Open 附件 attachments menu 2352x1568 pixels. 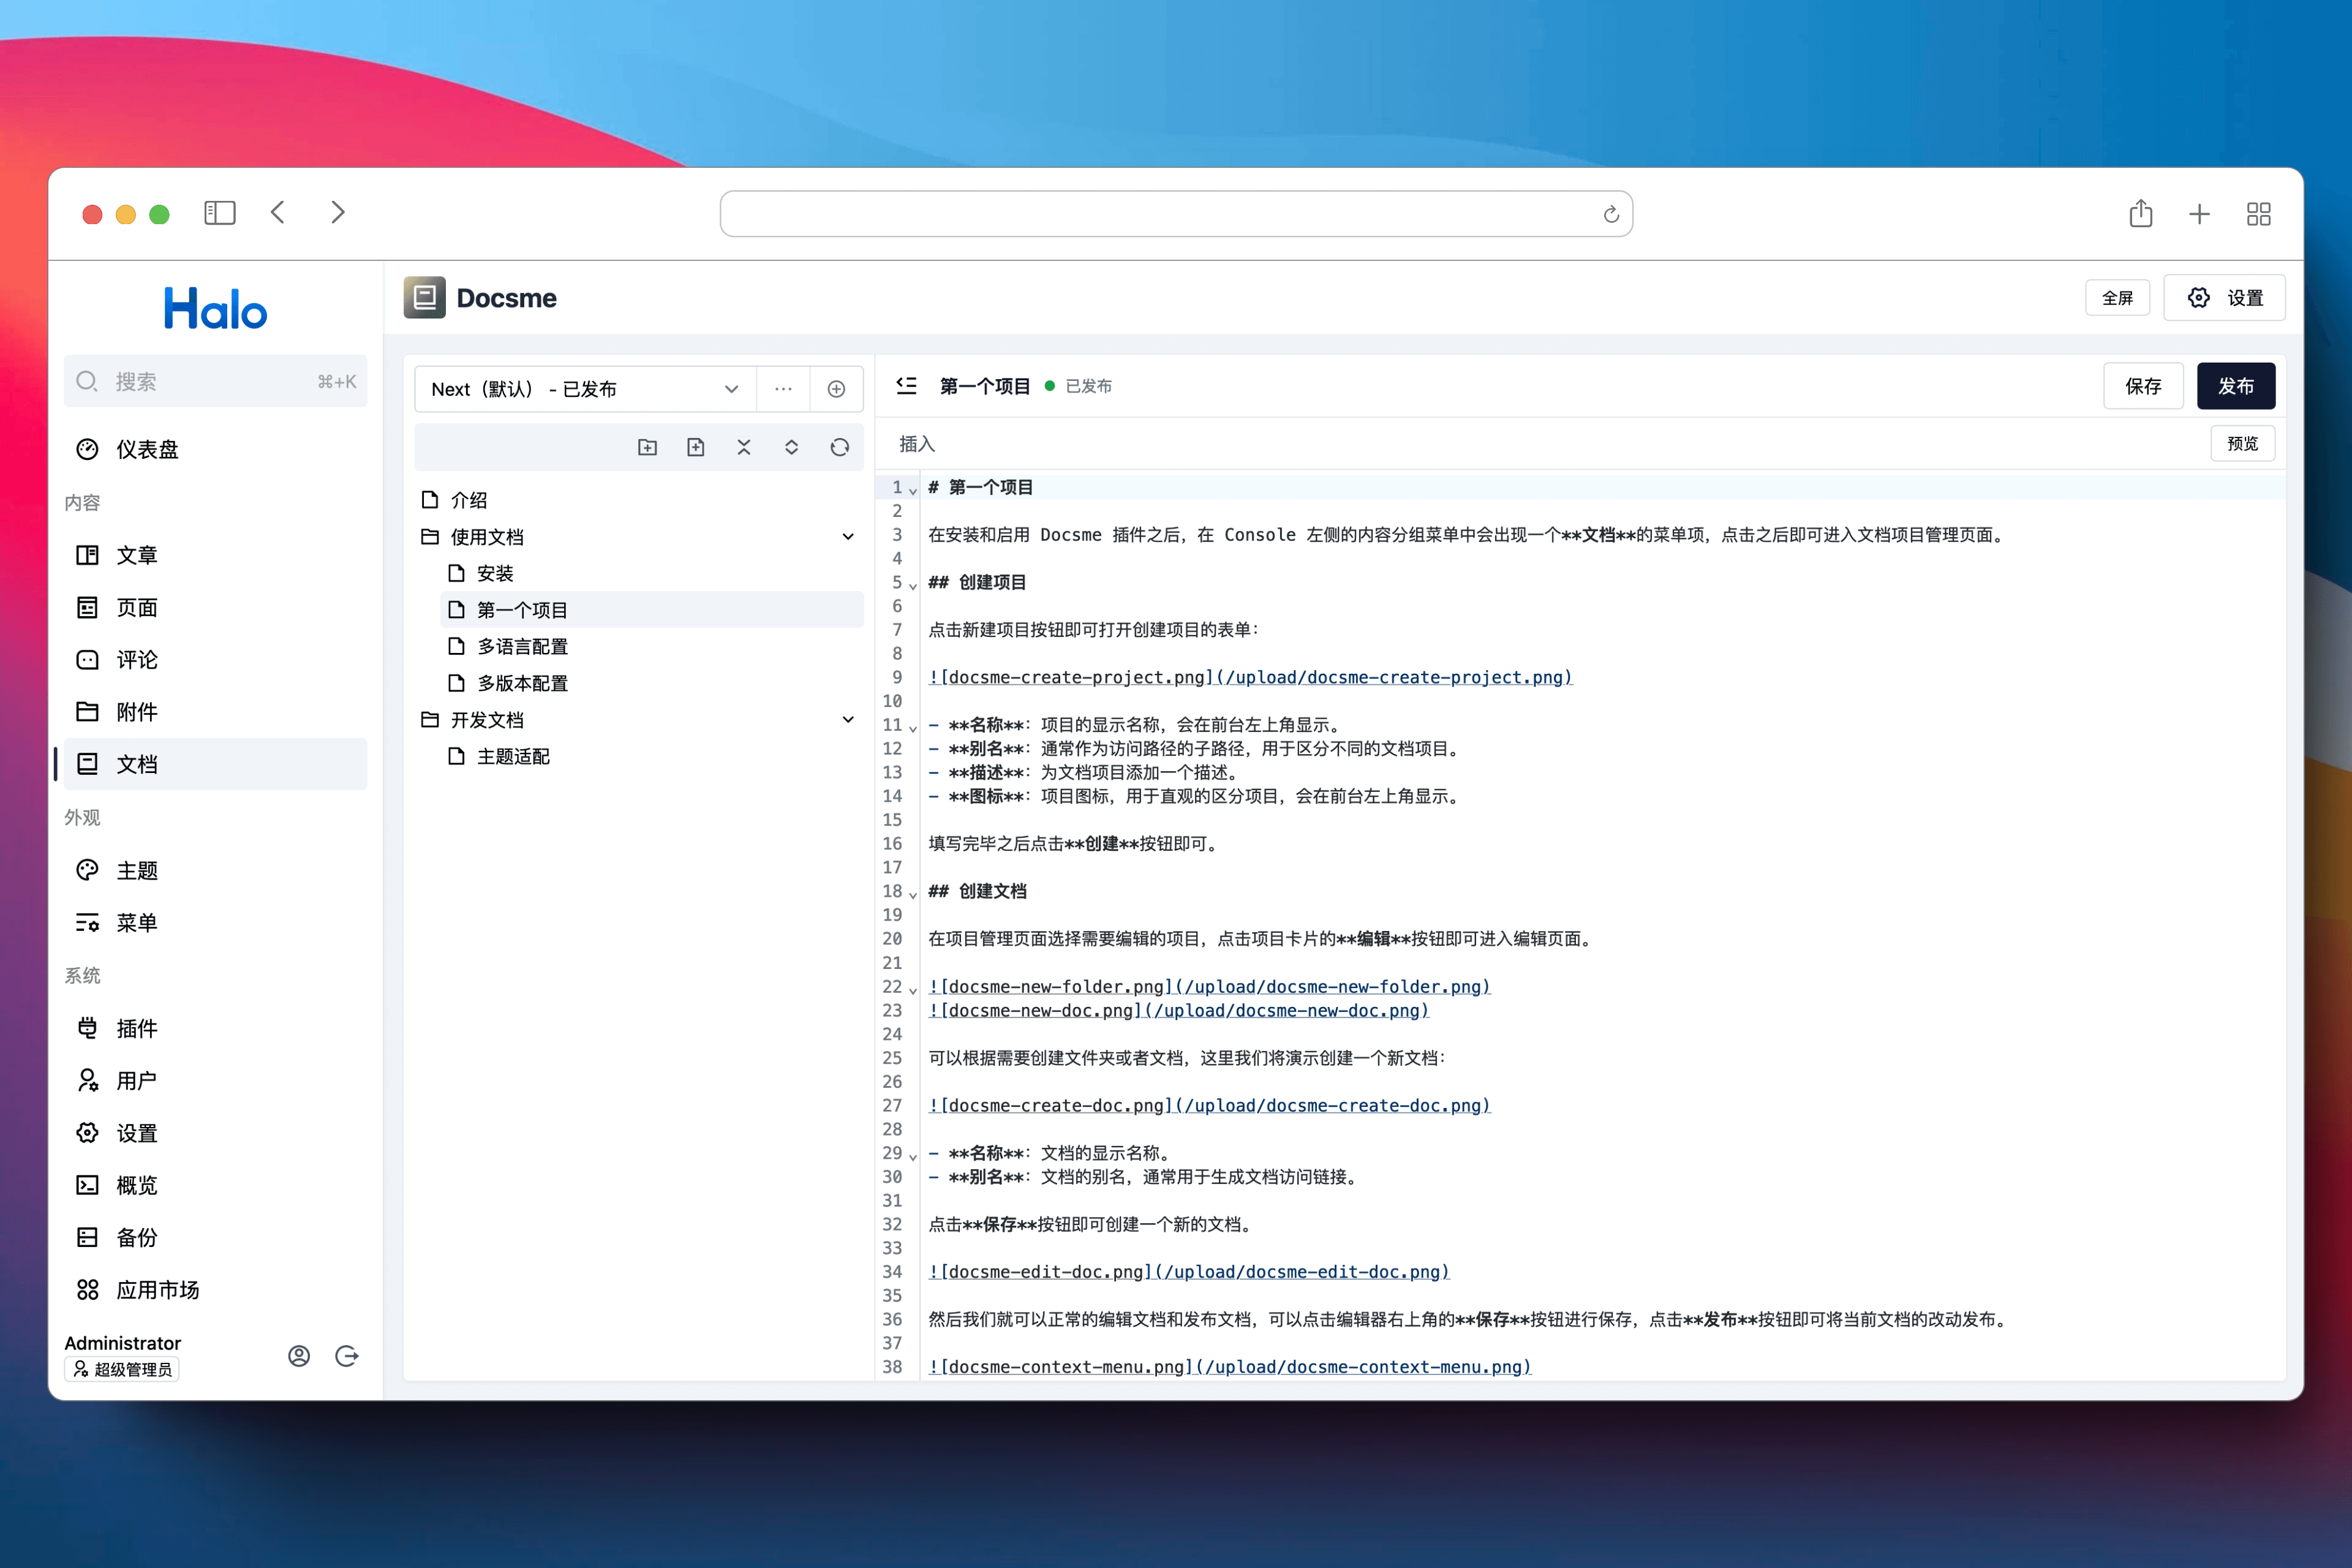point(215,712)
